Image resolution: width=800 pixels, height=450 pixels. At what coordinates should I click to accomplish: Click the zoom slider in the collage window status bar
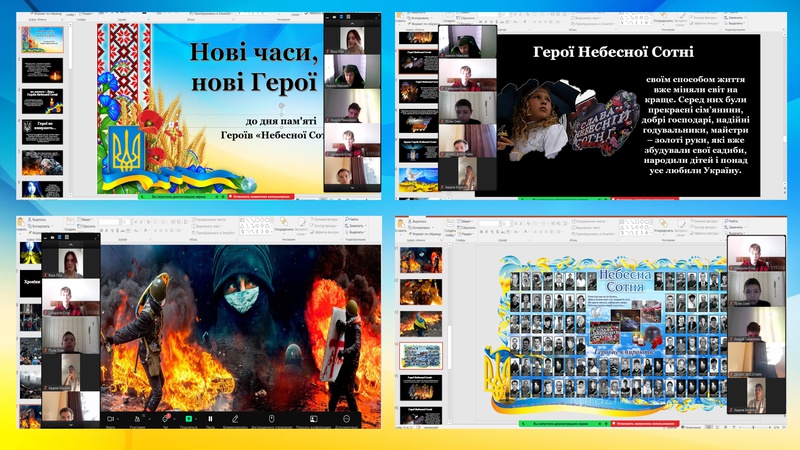pos(754,427)
